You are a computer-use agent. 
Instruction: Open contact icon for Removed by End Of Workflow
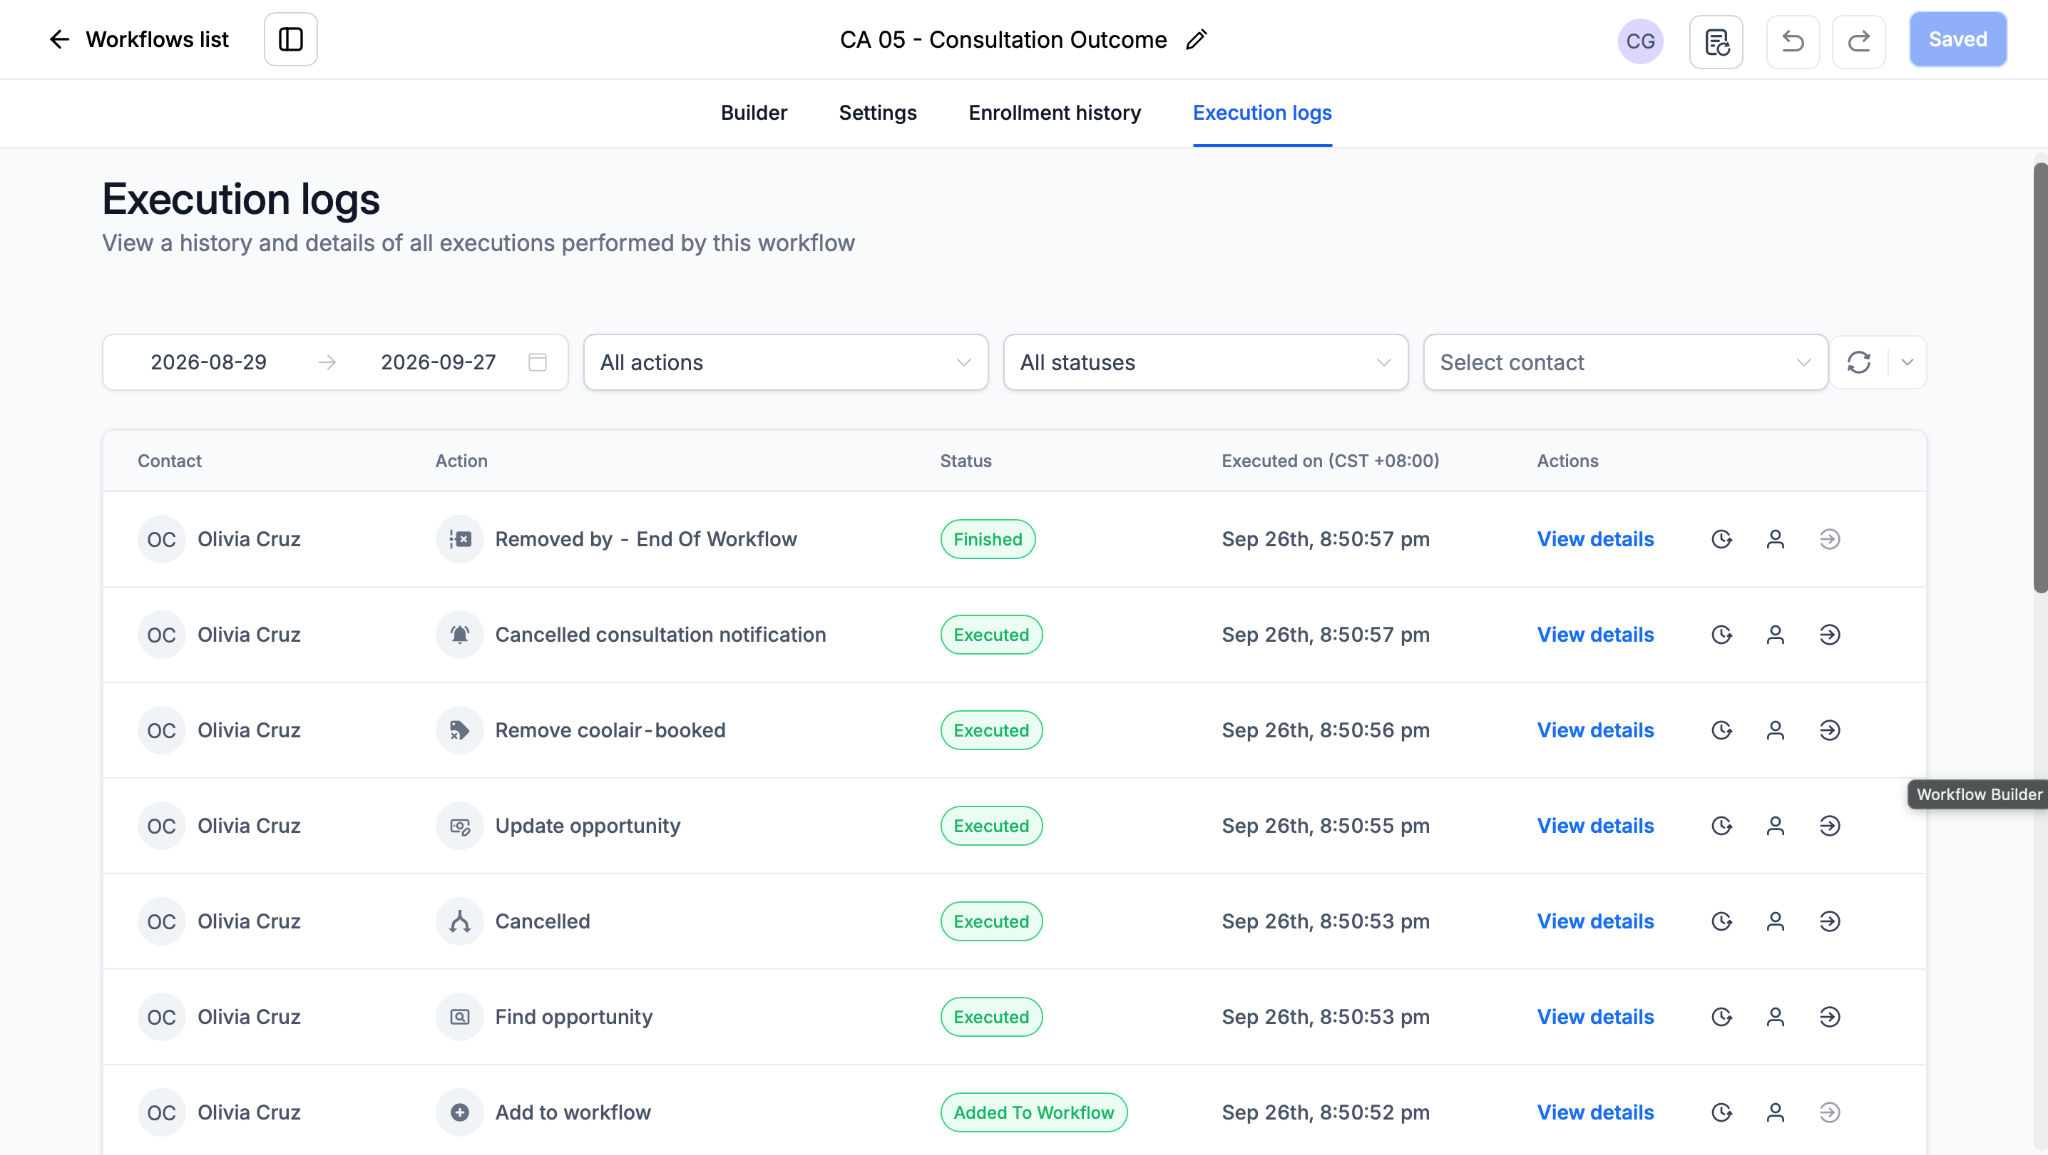tap(1775, 539)
